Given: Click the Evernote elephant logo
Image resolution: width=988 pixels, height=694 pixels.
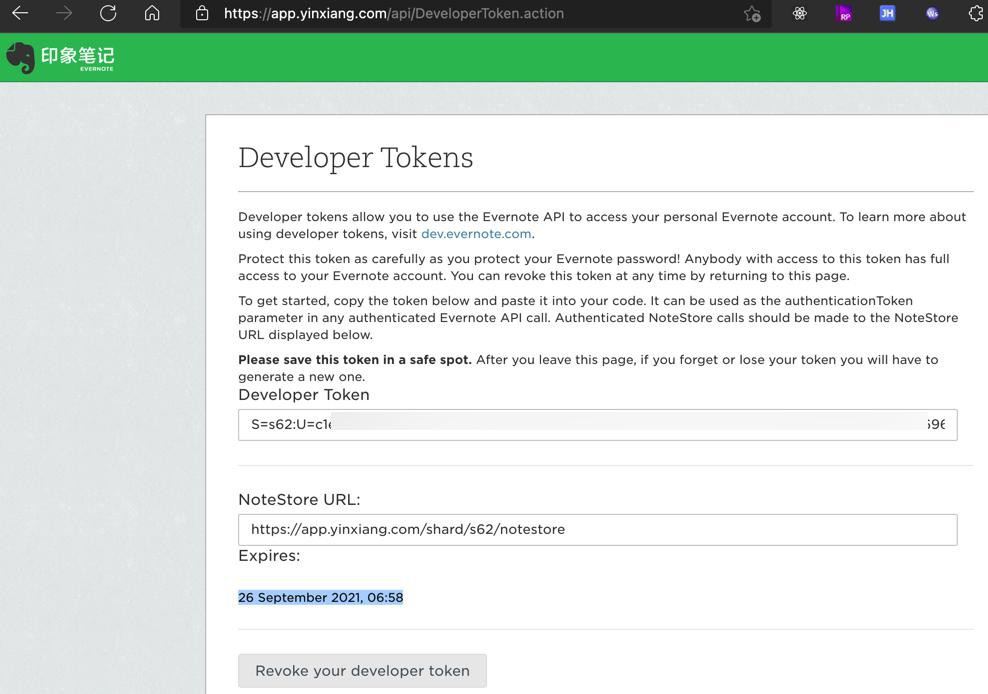Looking at the screenshot, I should point(20,58).
